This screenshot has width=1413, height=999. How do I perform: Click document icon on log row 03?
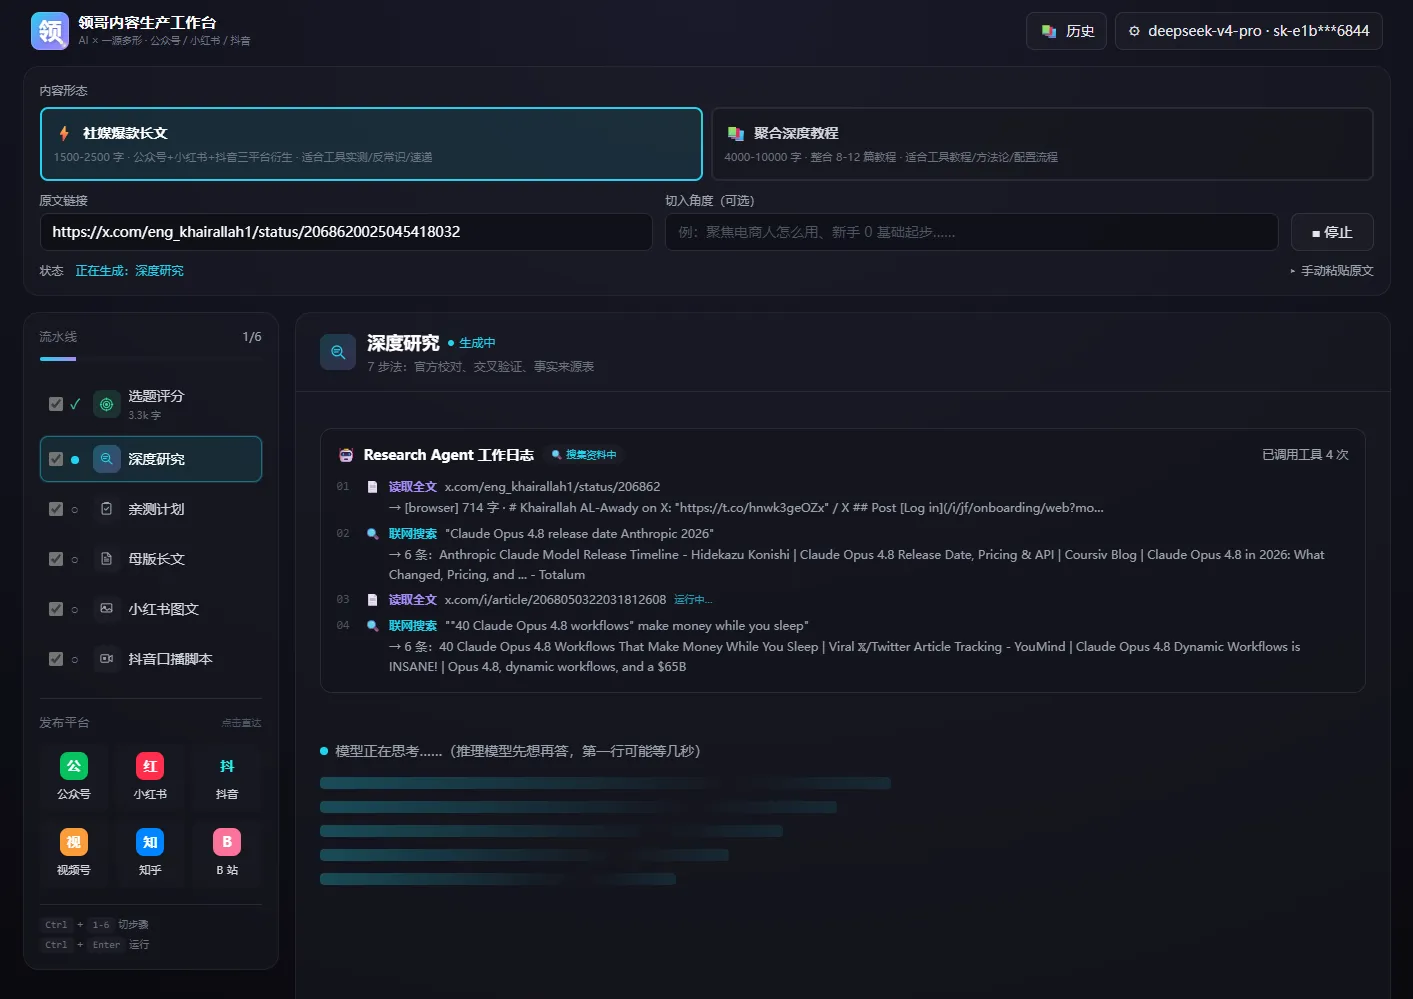point(372,600)
